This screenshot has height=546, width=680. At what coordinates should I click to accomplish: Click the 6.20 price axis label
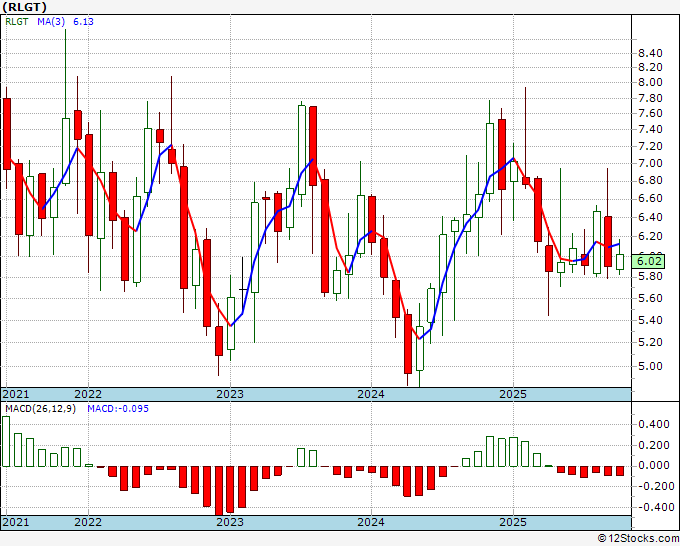650,237
